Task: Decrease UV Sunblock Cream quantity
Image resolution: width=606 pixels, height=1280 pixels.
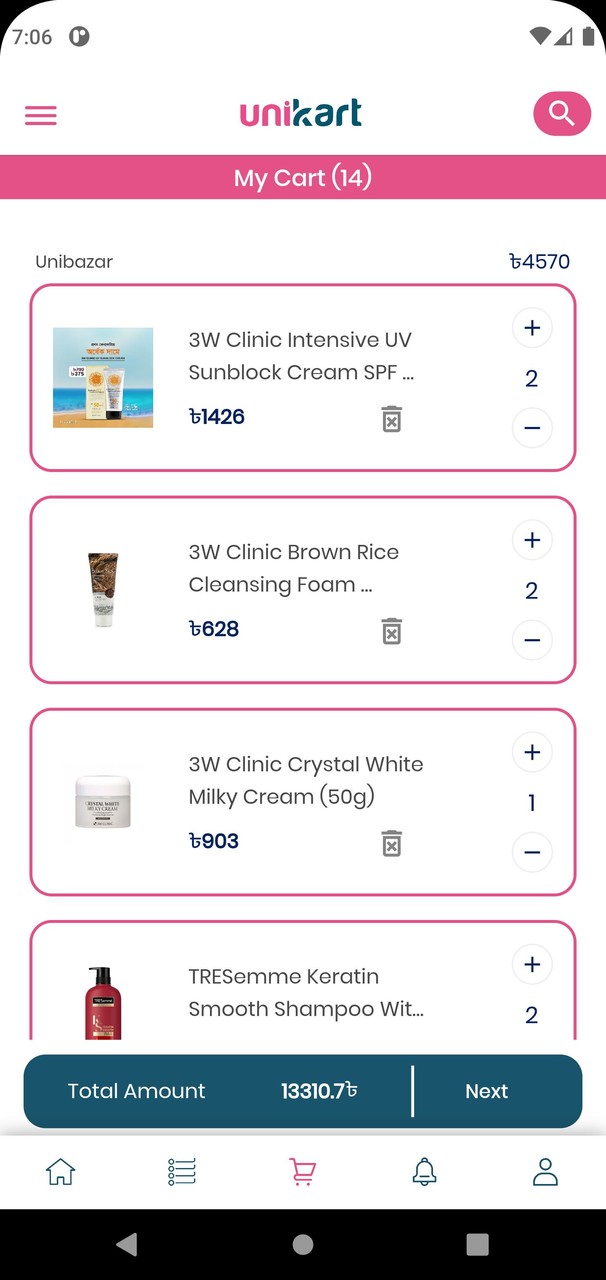Action: point(532,428)
